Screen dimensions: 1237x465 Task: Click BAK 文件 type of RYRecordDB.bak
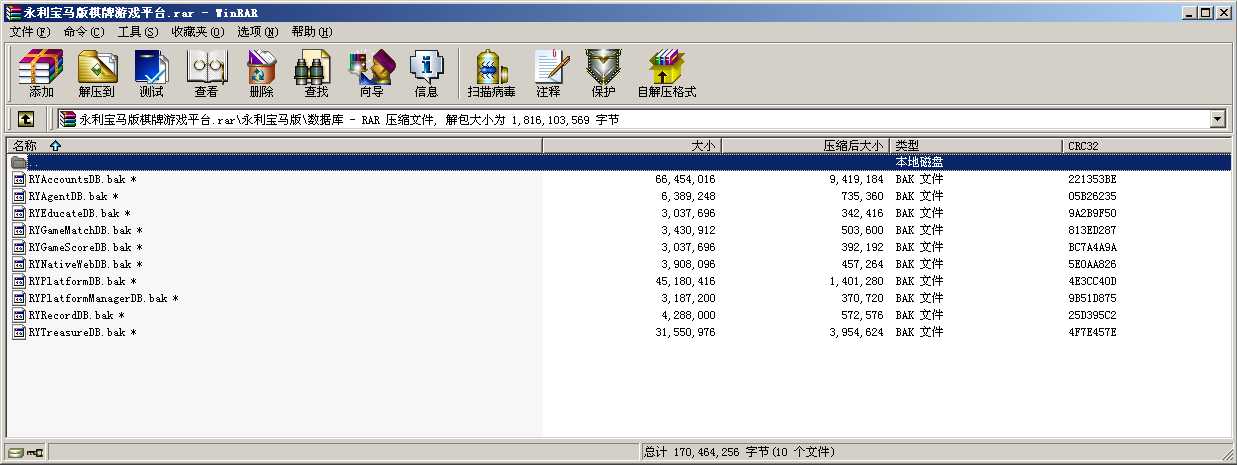(x=919, y=315)
